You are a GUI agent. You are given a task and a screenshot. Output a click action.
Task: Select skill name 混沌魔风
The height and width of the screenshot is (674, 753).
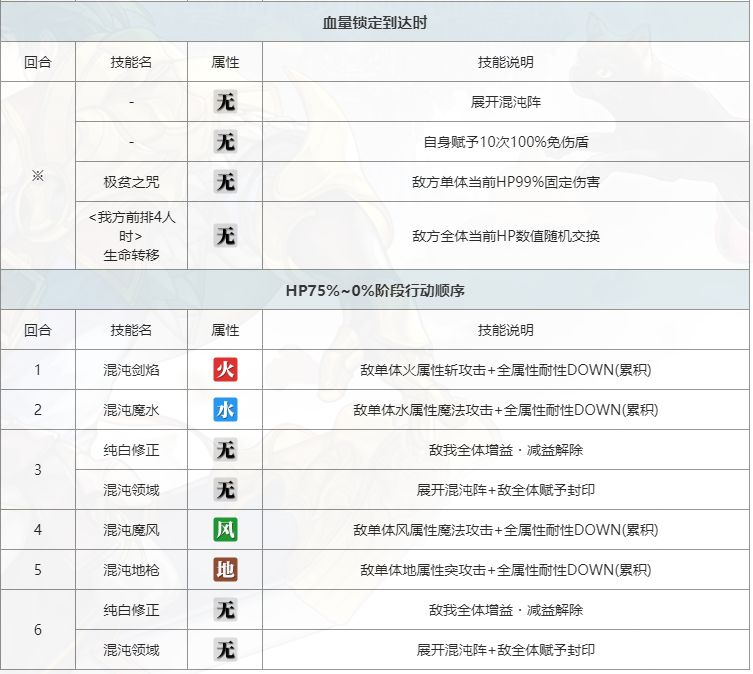[x=131, y=530]
